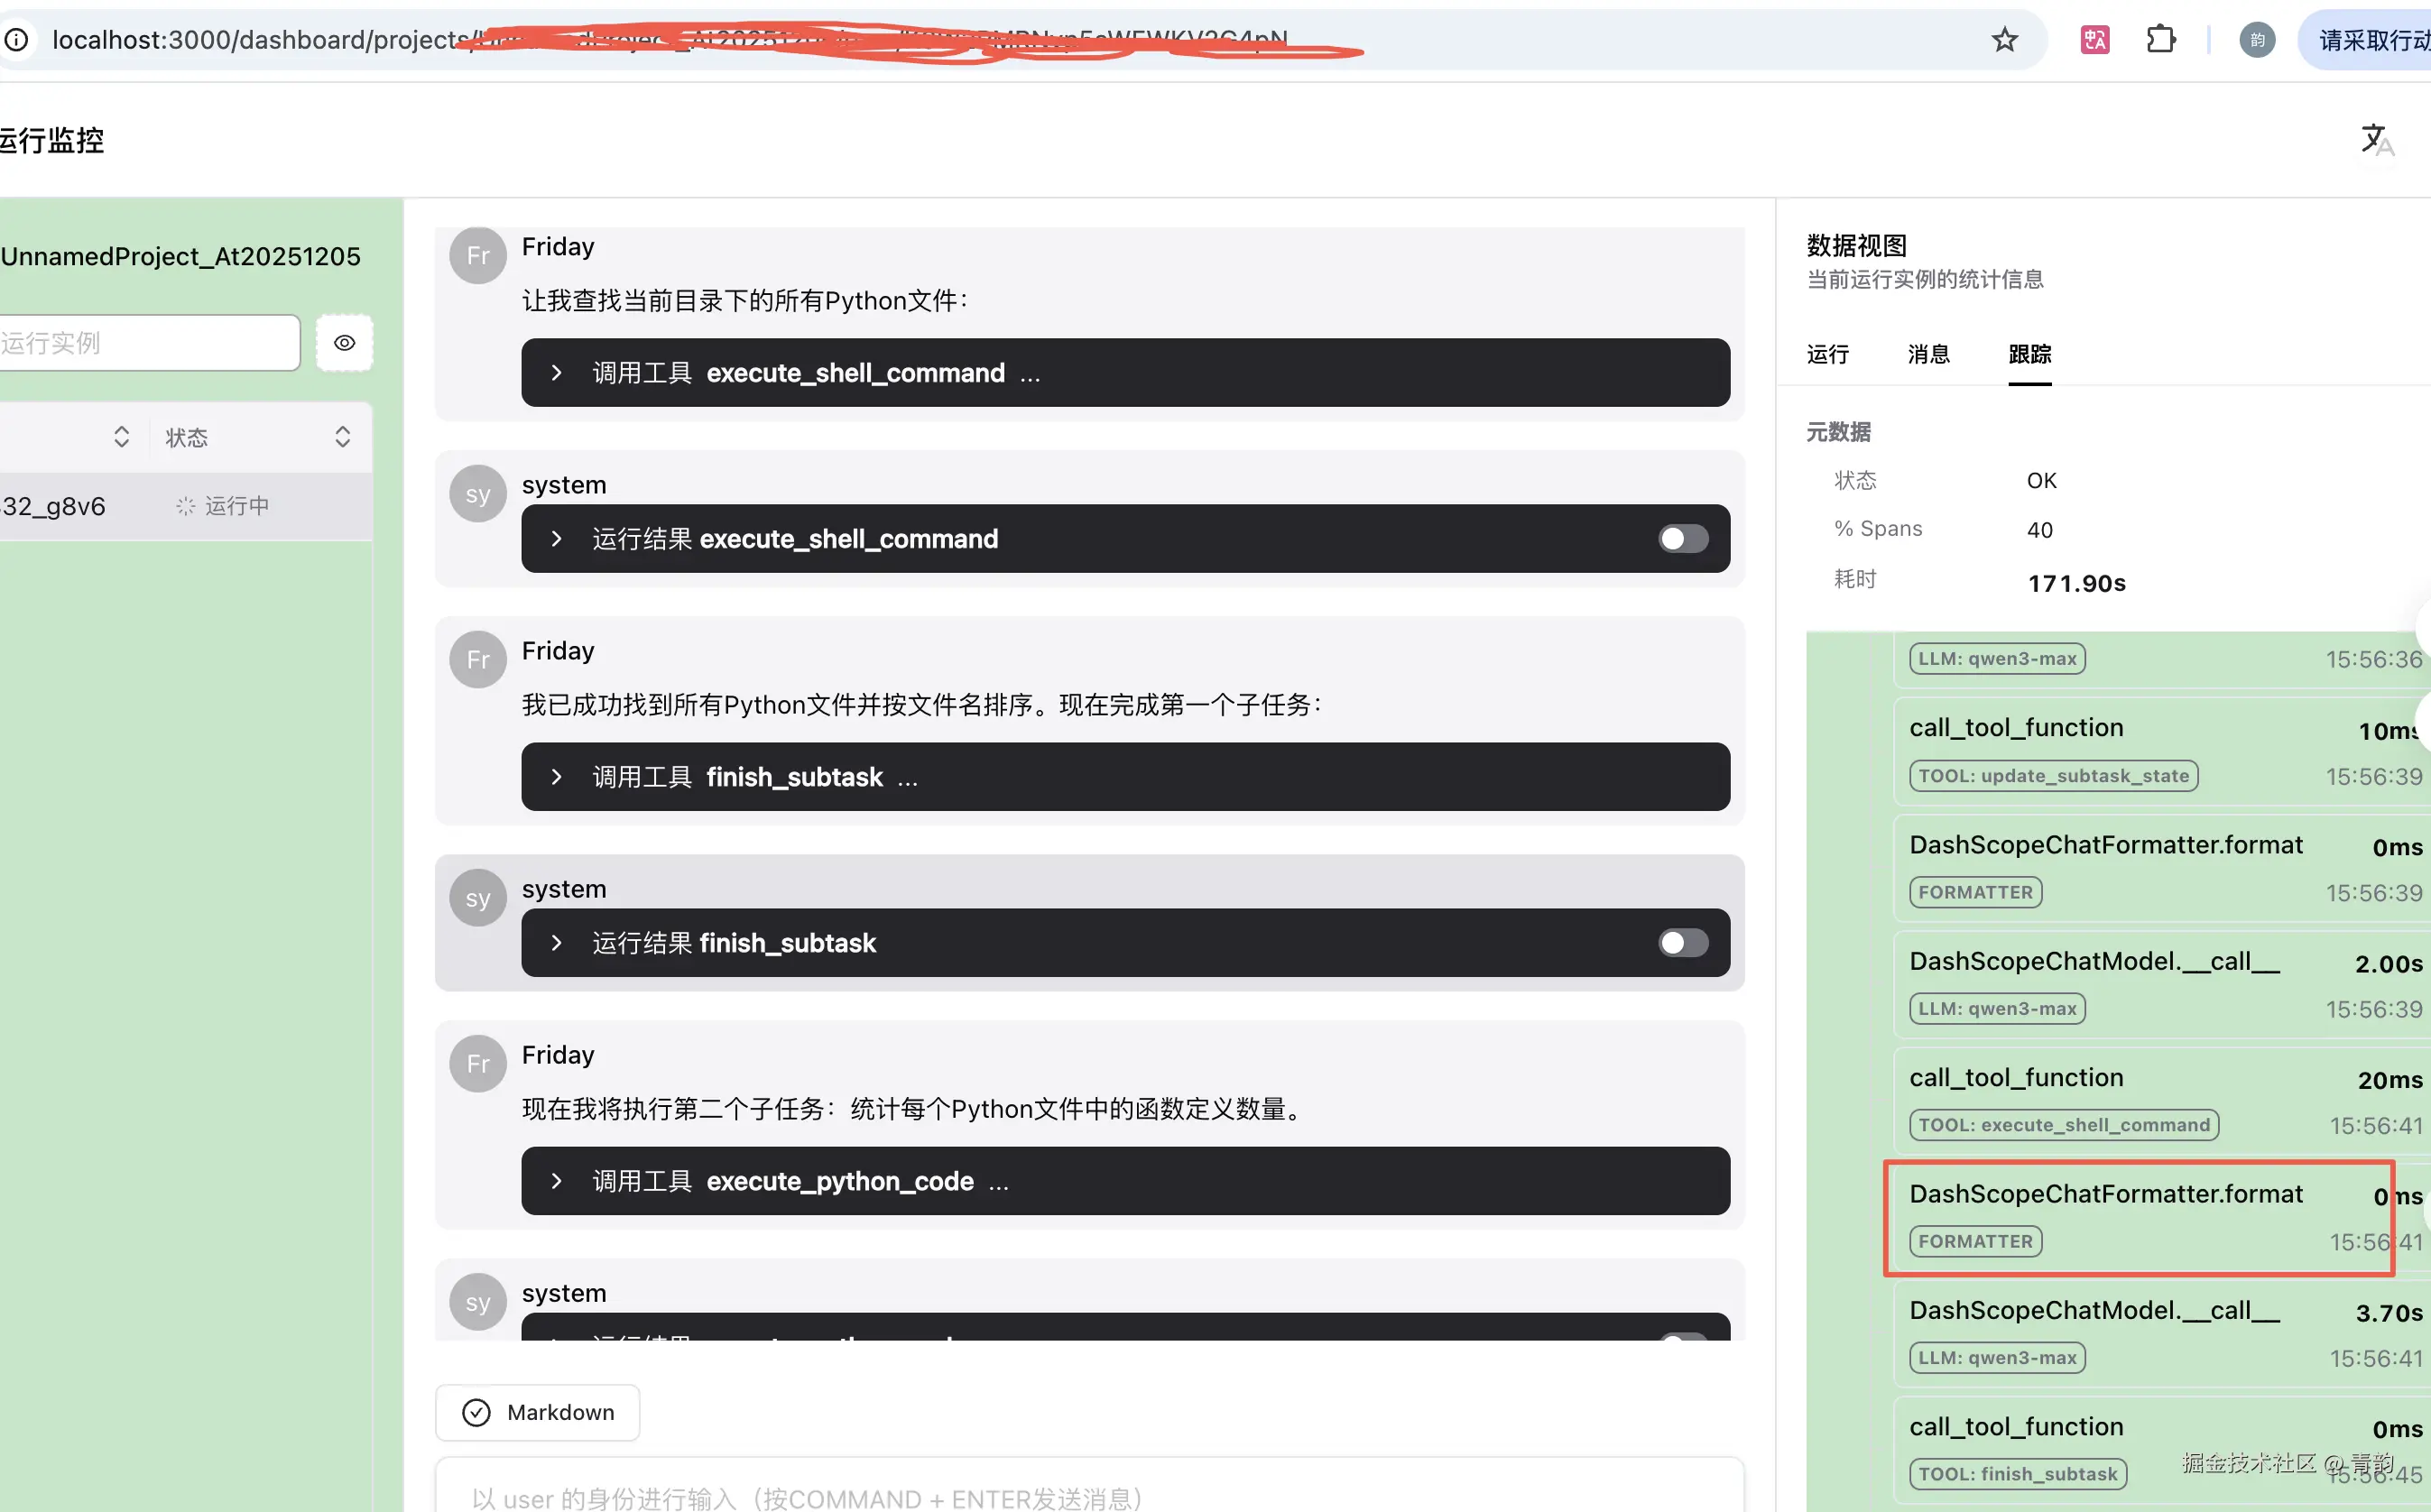
Task: Expand the execute_shell_command tool call
Action: tap(557, 373)
